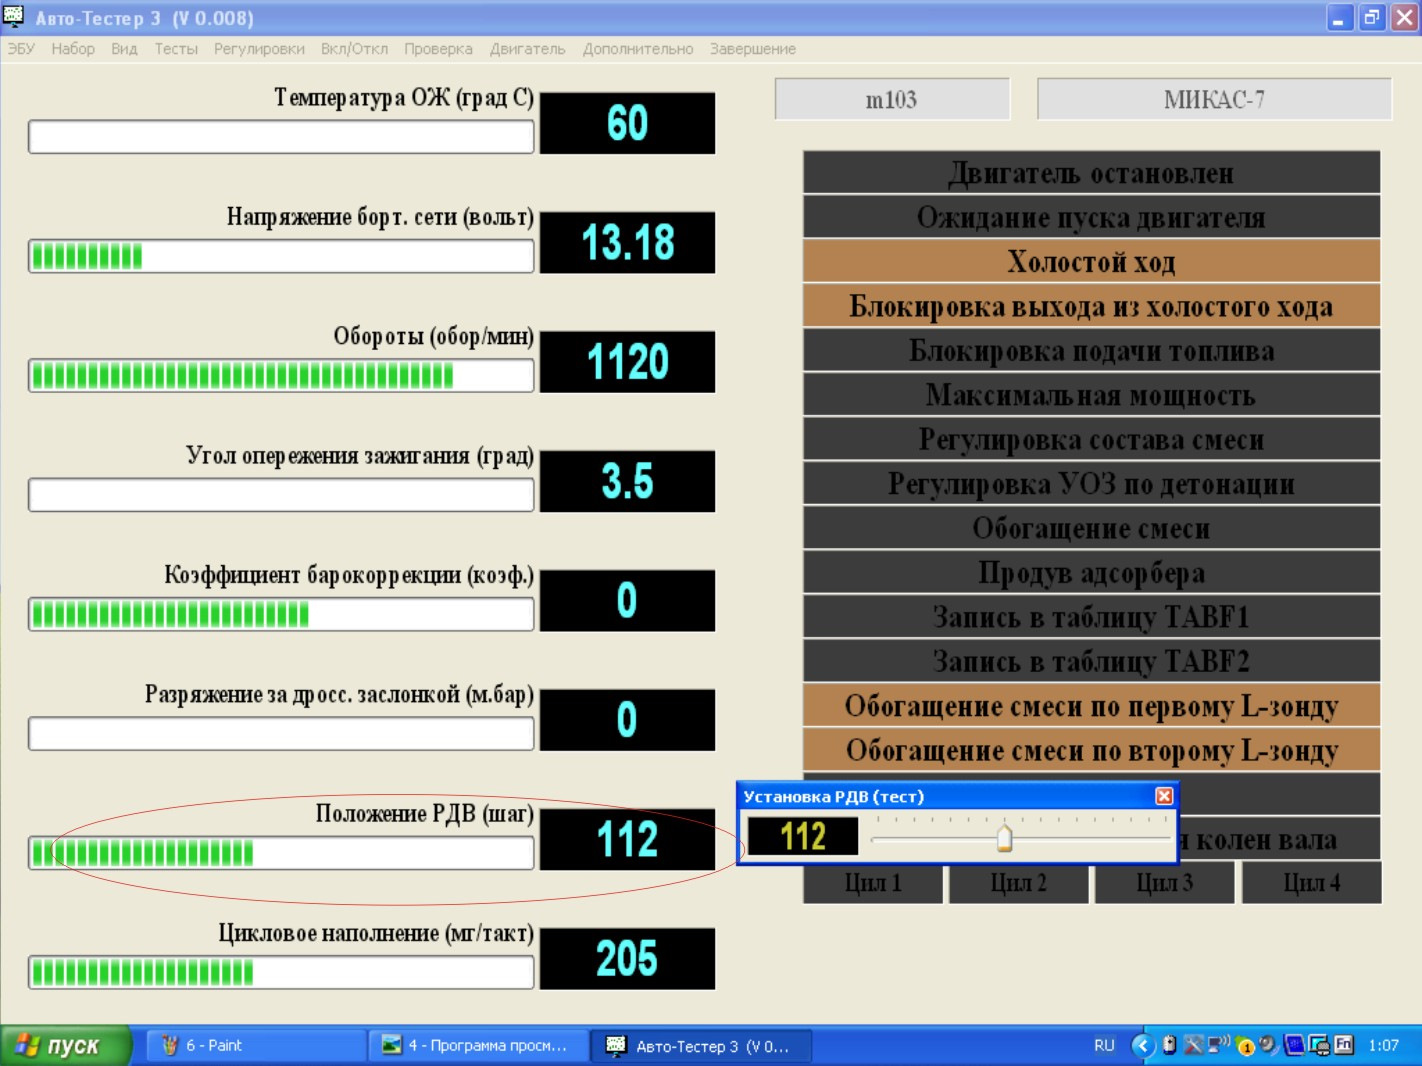The height and width of the screenshot is (1066, 1422).
Task: Click the voltage value 13.18
Action: (x=627, y=242)
